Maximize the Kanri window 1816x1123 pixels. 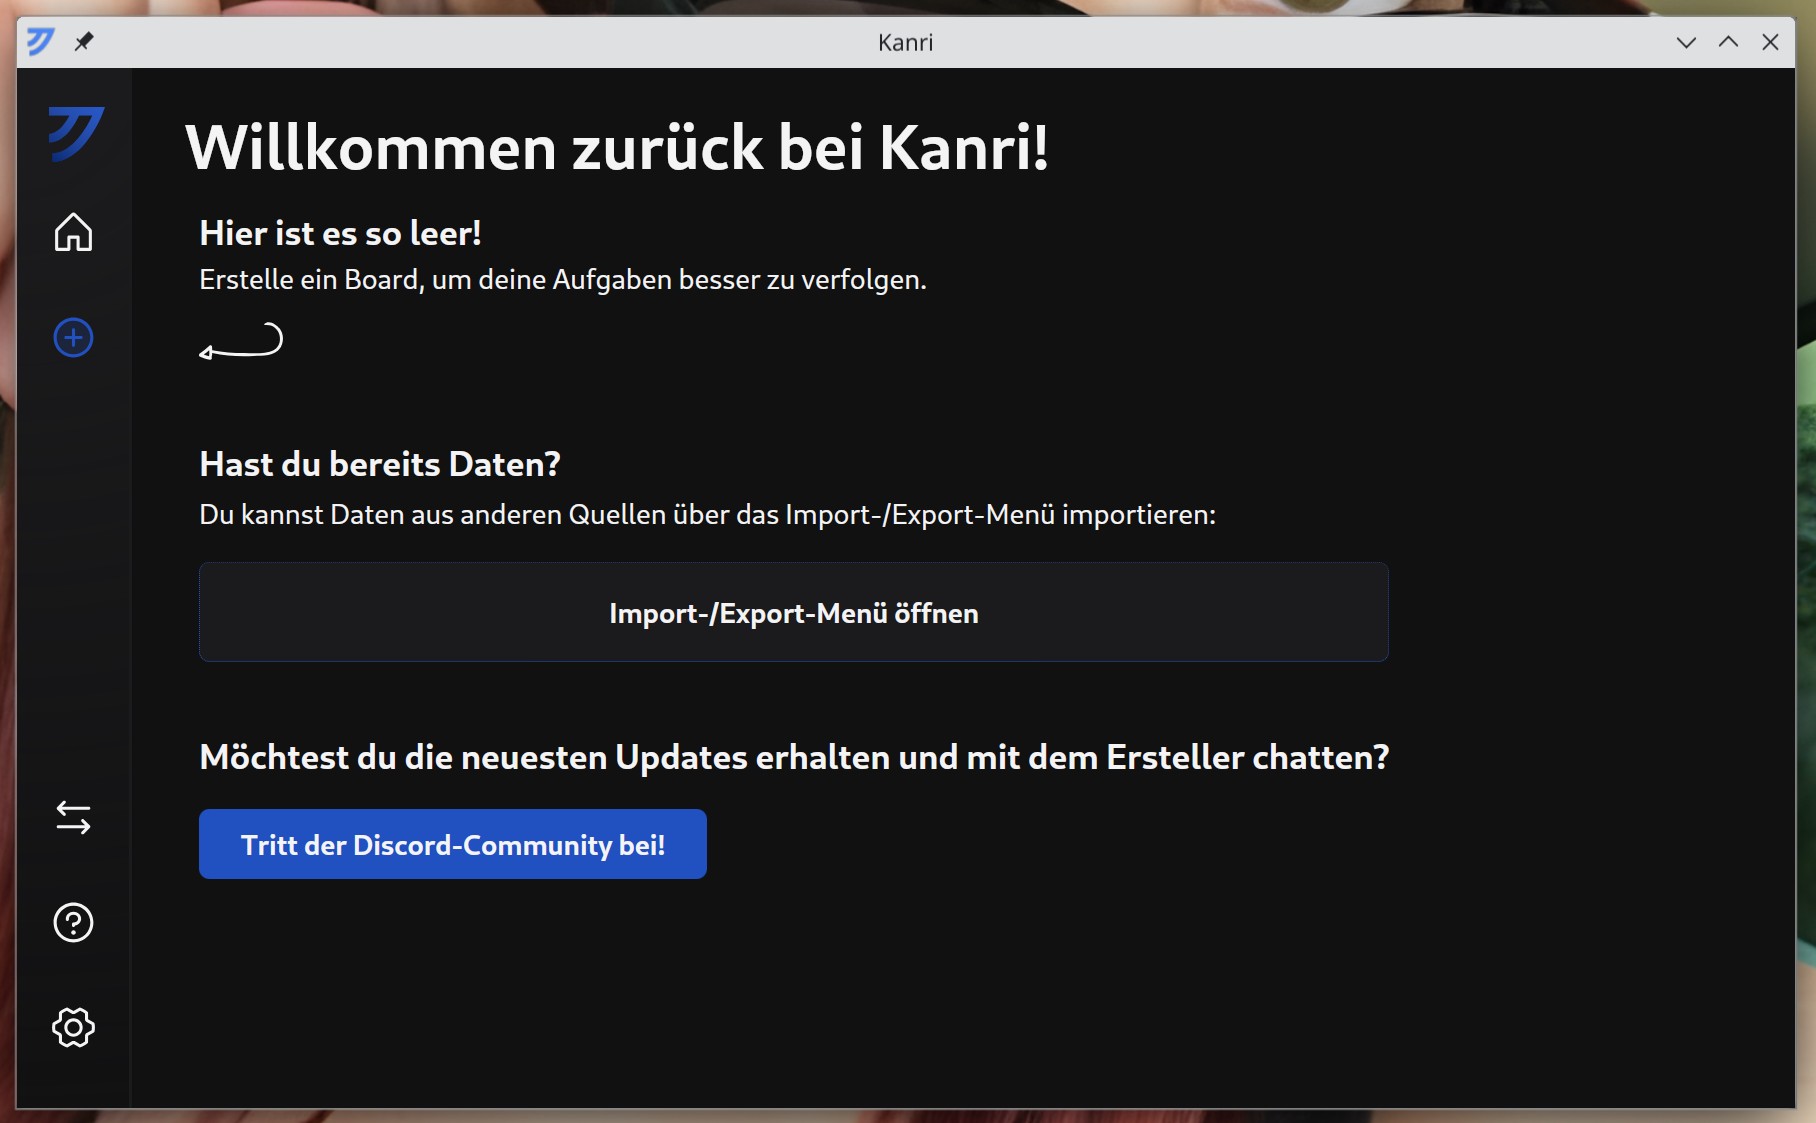tap(1728, 42)
